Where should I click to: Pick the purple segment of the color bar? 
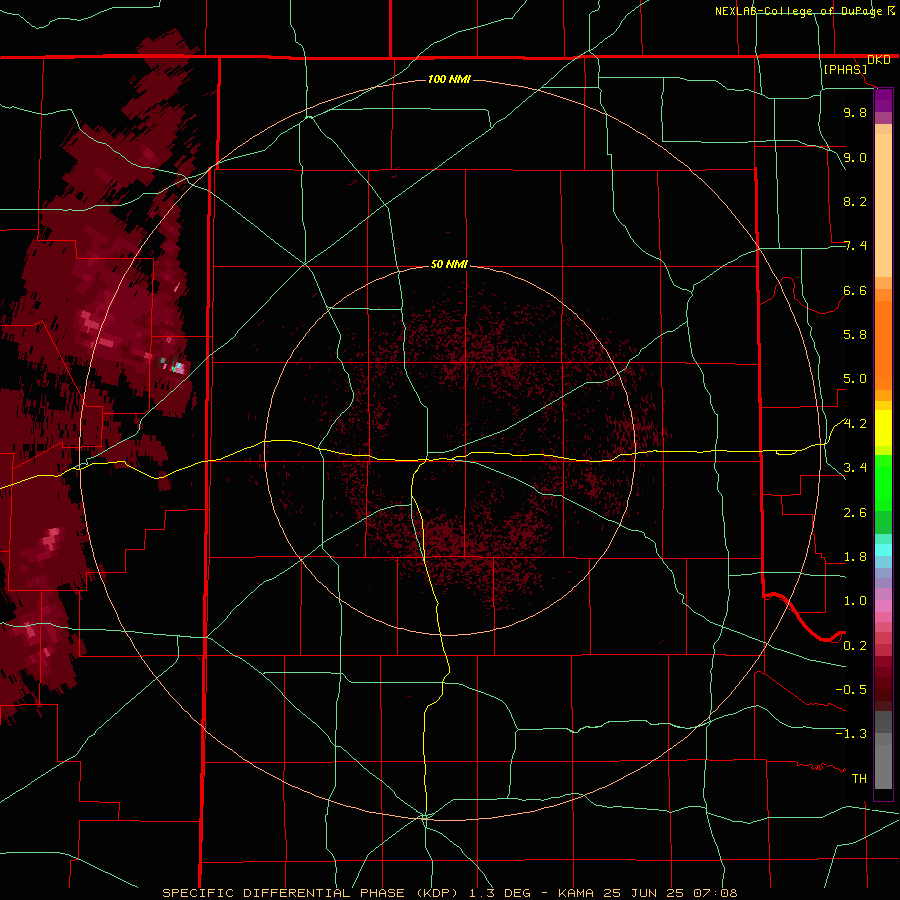pos(883,101)
